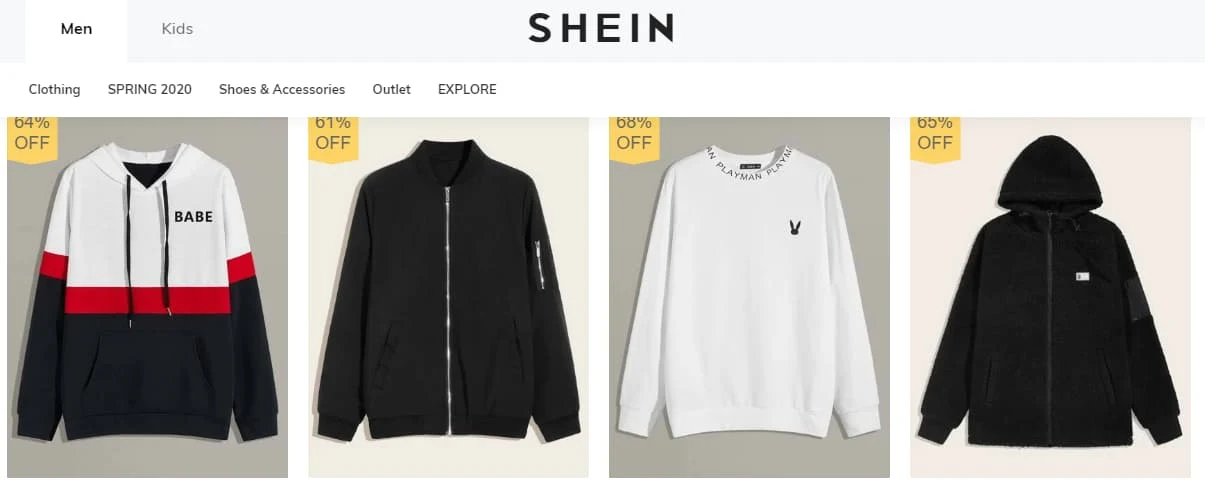Open the Clothing menu
Screen dimensions: 1205x490
click(x=54, y=89)
